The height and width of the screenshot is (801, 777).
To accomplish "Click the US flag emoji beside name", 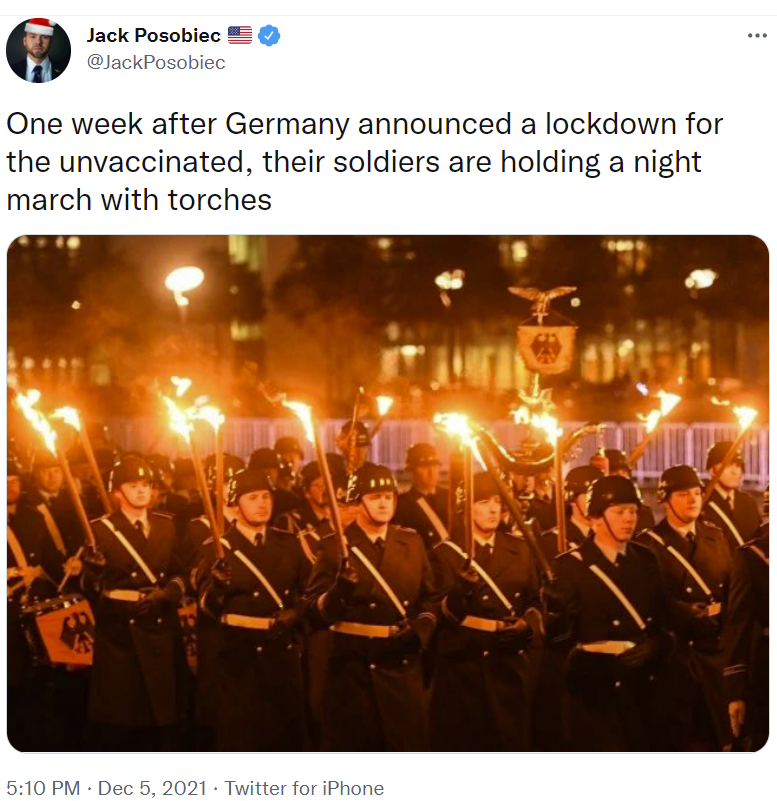I will (240, 35).
